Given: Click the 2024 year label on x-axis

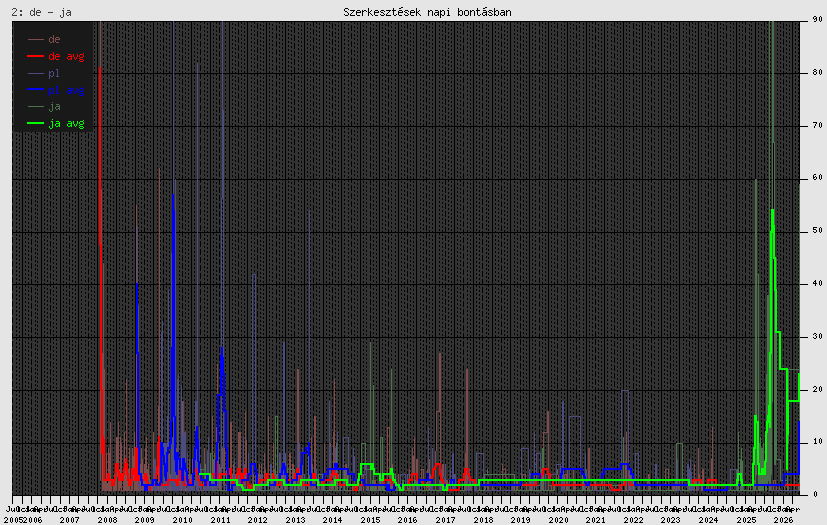Looking at the screenshot, I should (708, 520).
